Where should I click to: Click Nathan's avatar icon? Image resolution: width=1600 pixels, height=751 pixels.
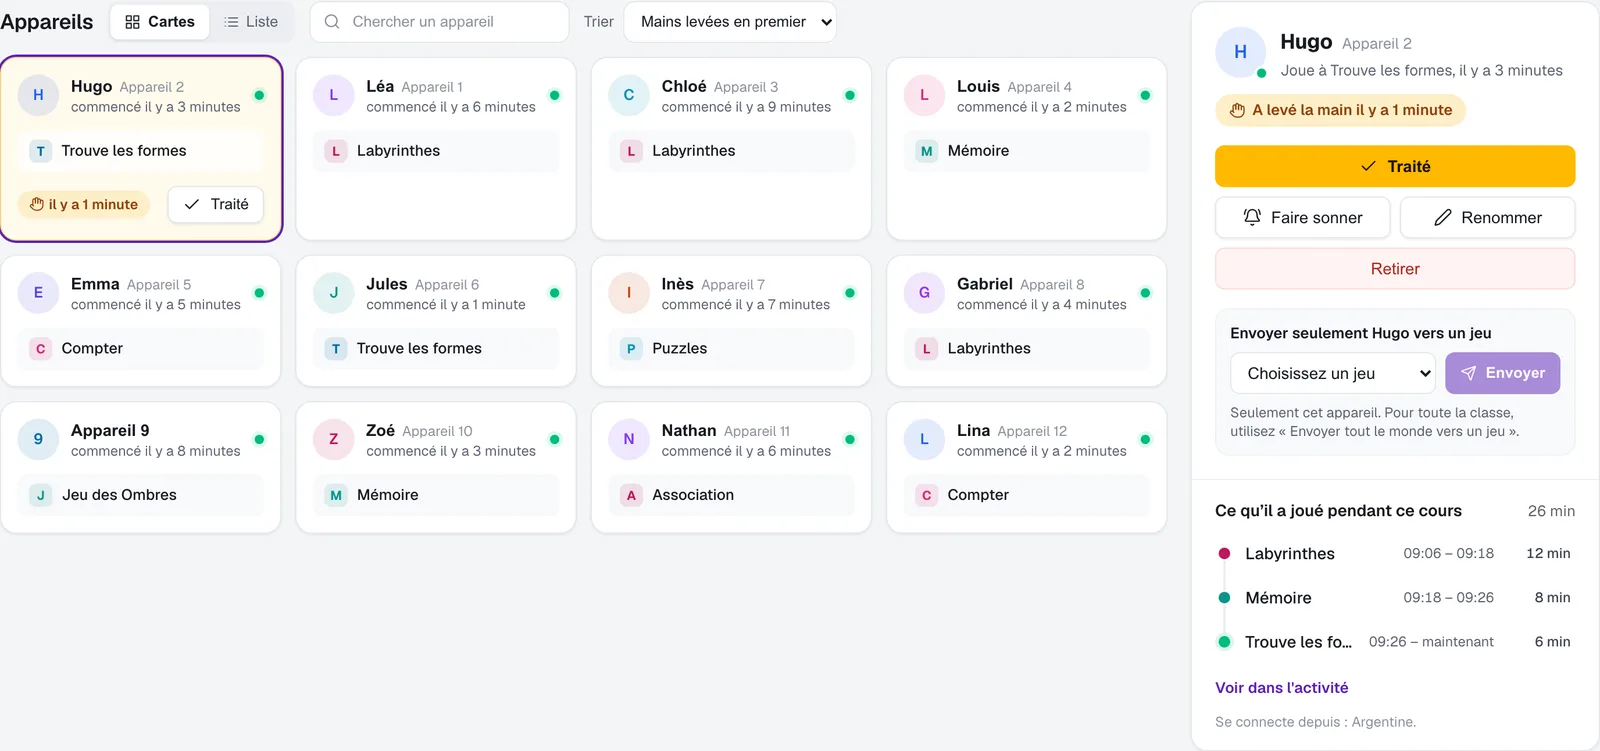pos(629,439)
